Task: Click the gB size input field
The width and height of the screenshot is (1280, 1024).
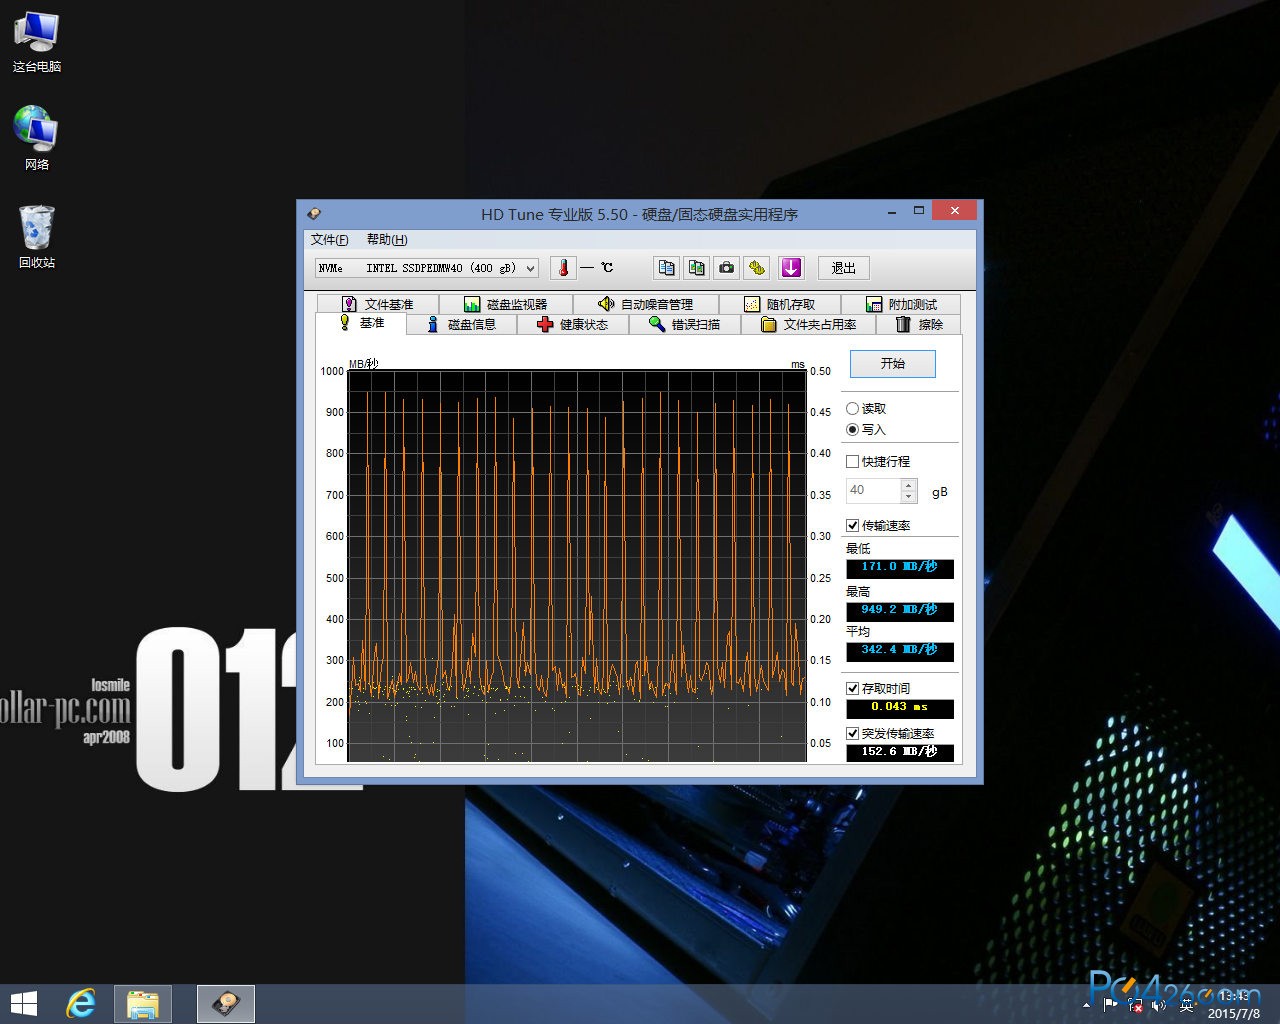Action: click(x=873, y=490)
